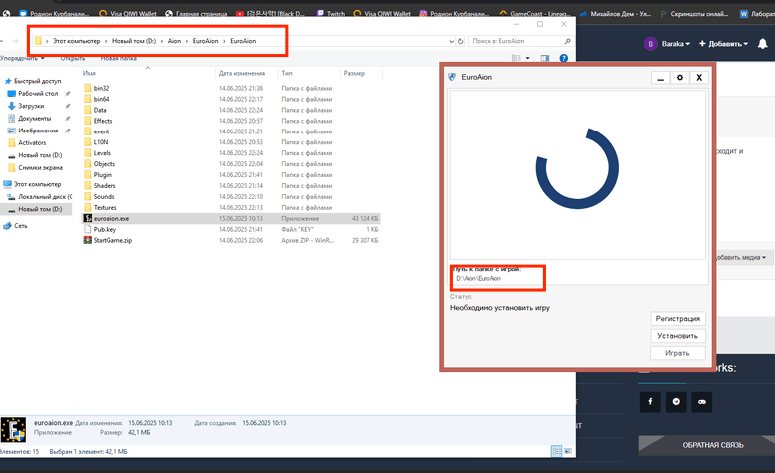Open the Baraka user dropdown
Screen dimensions: 775x473
[x=667, y=44]
